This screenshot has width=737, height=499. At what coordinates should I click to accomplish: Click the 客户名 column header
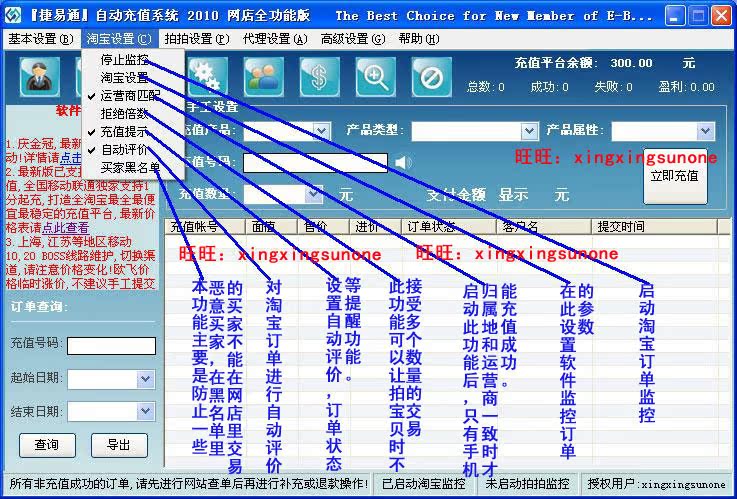544,227
